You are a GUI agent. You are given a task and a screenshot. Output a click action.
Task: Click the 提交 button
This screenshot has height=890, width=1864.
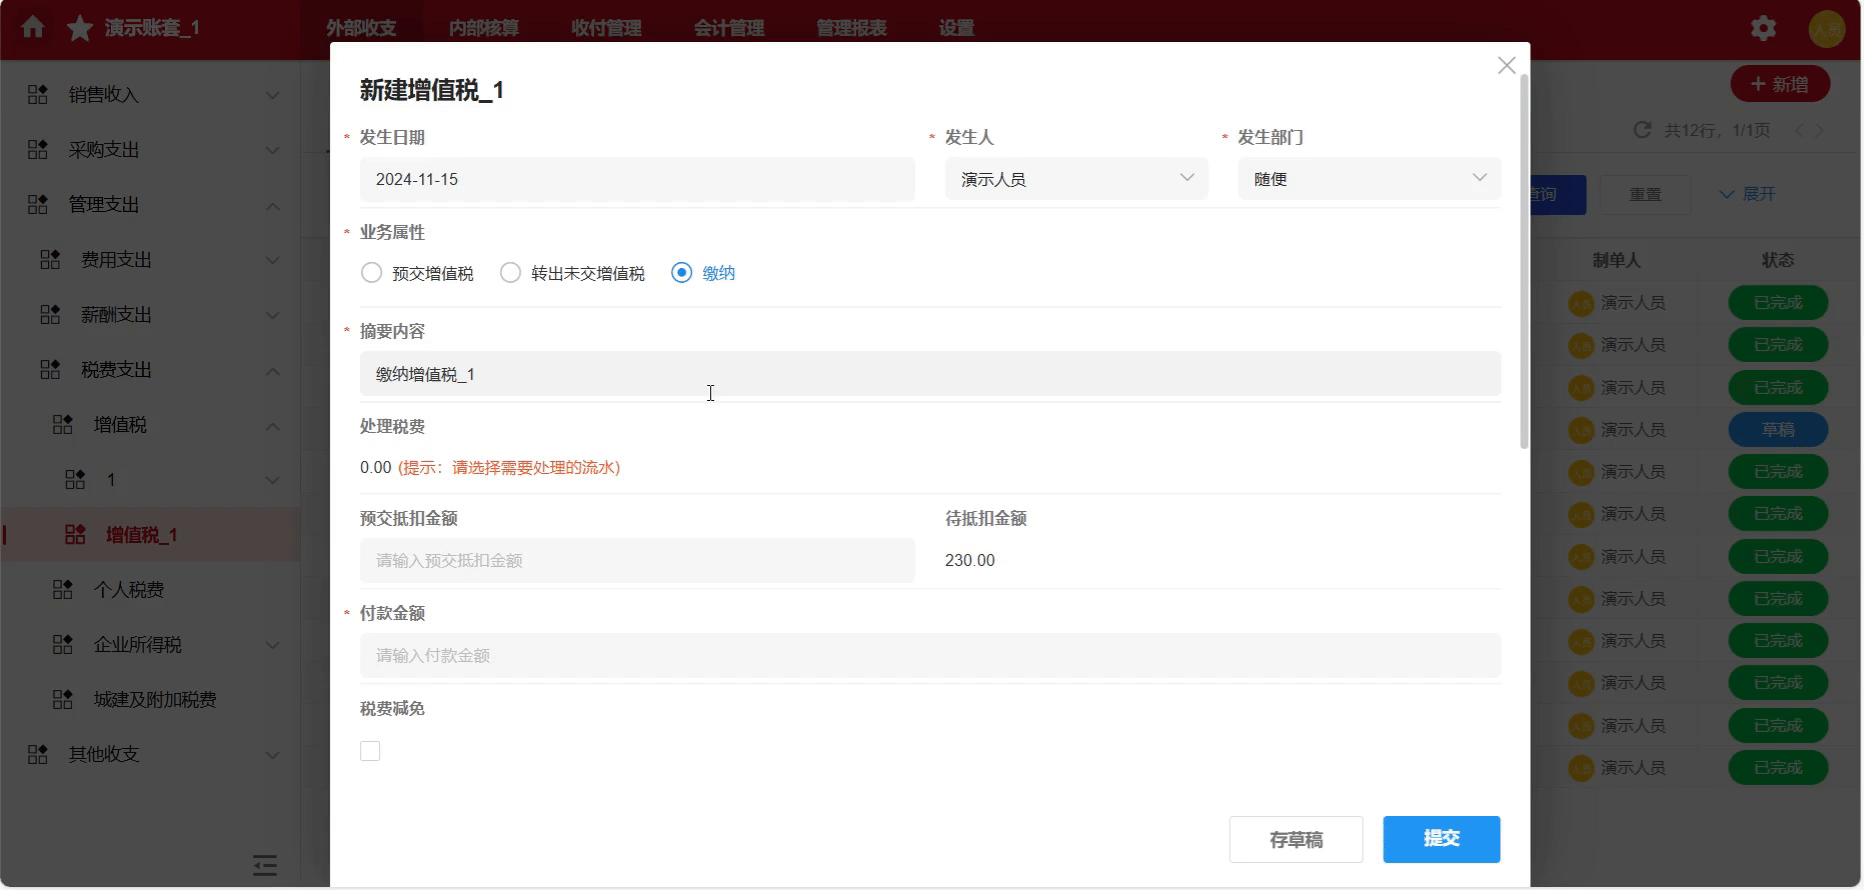[1441, 839]
